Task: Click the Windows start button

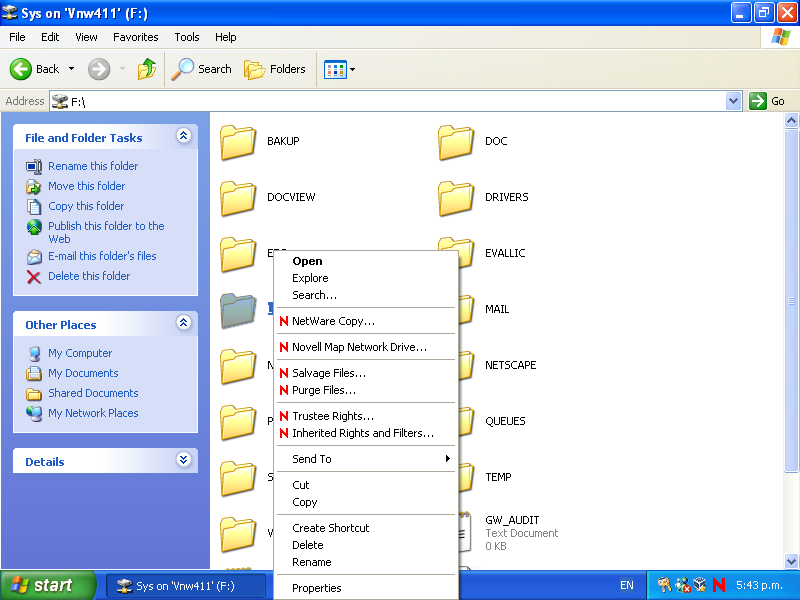Action: pyautogui.click(x=48, y=585)
